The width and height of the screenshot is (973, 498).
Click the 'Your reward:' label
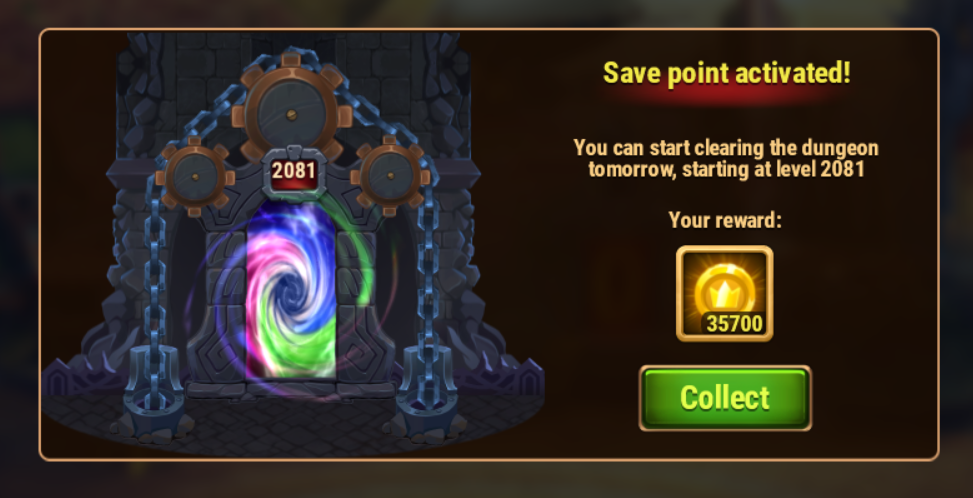[x=725, y=220]
